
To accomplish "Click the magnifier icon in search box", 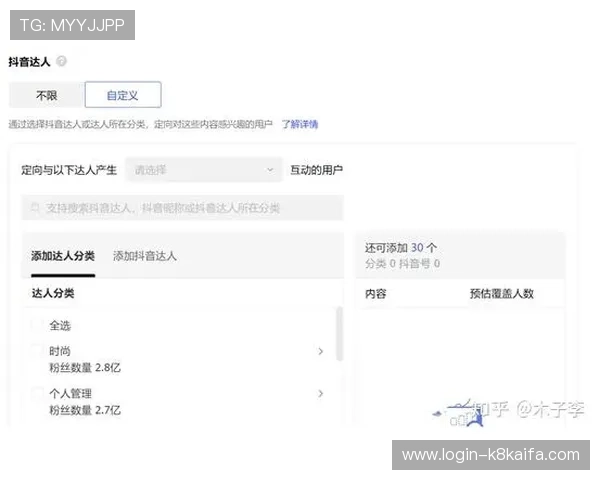I will pos(35,208).
